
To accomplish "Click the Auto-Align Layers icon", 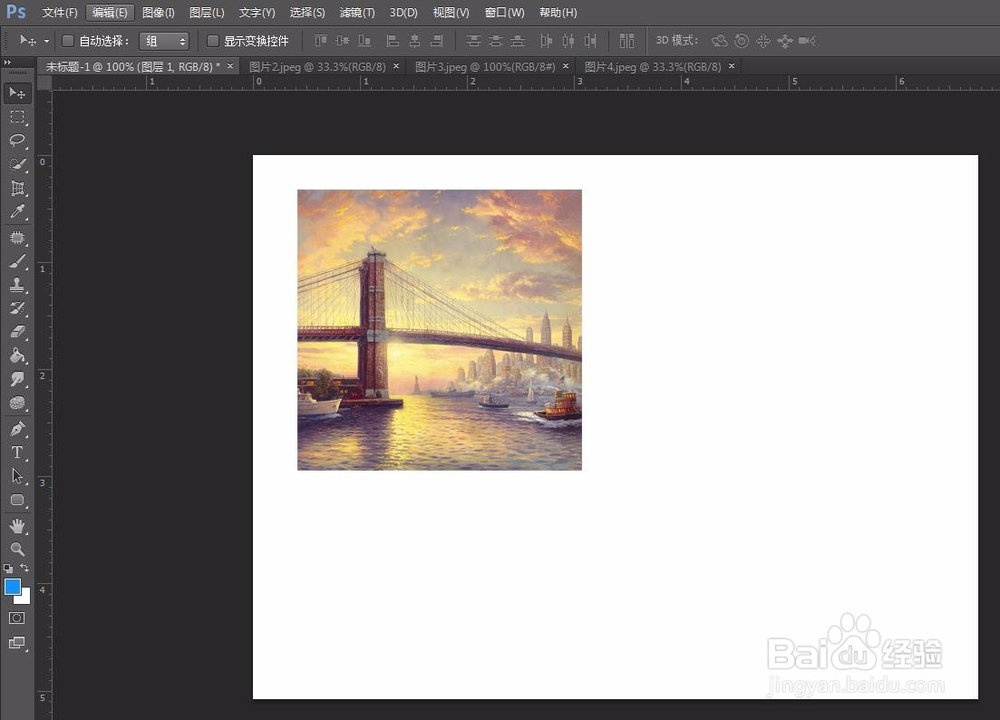I will pos(627,41).
